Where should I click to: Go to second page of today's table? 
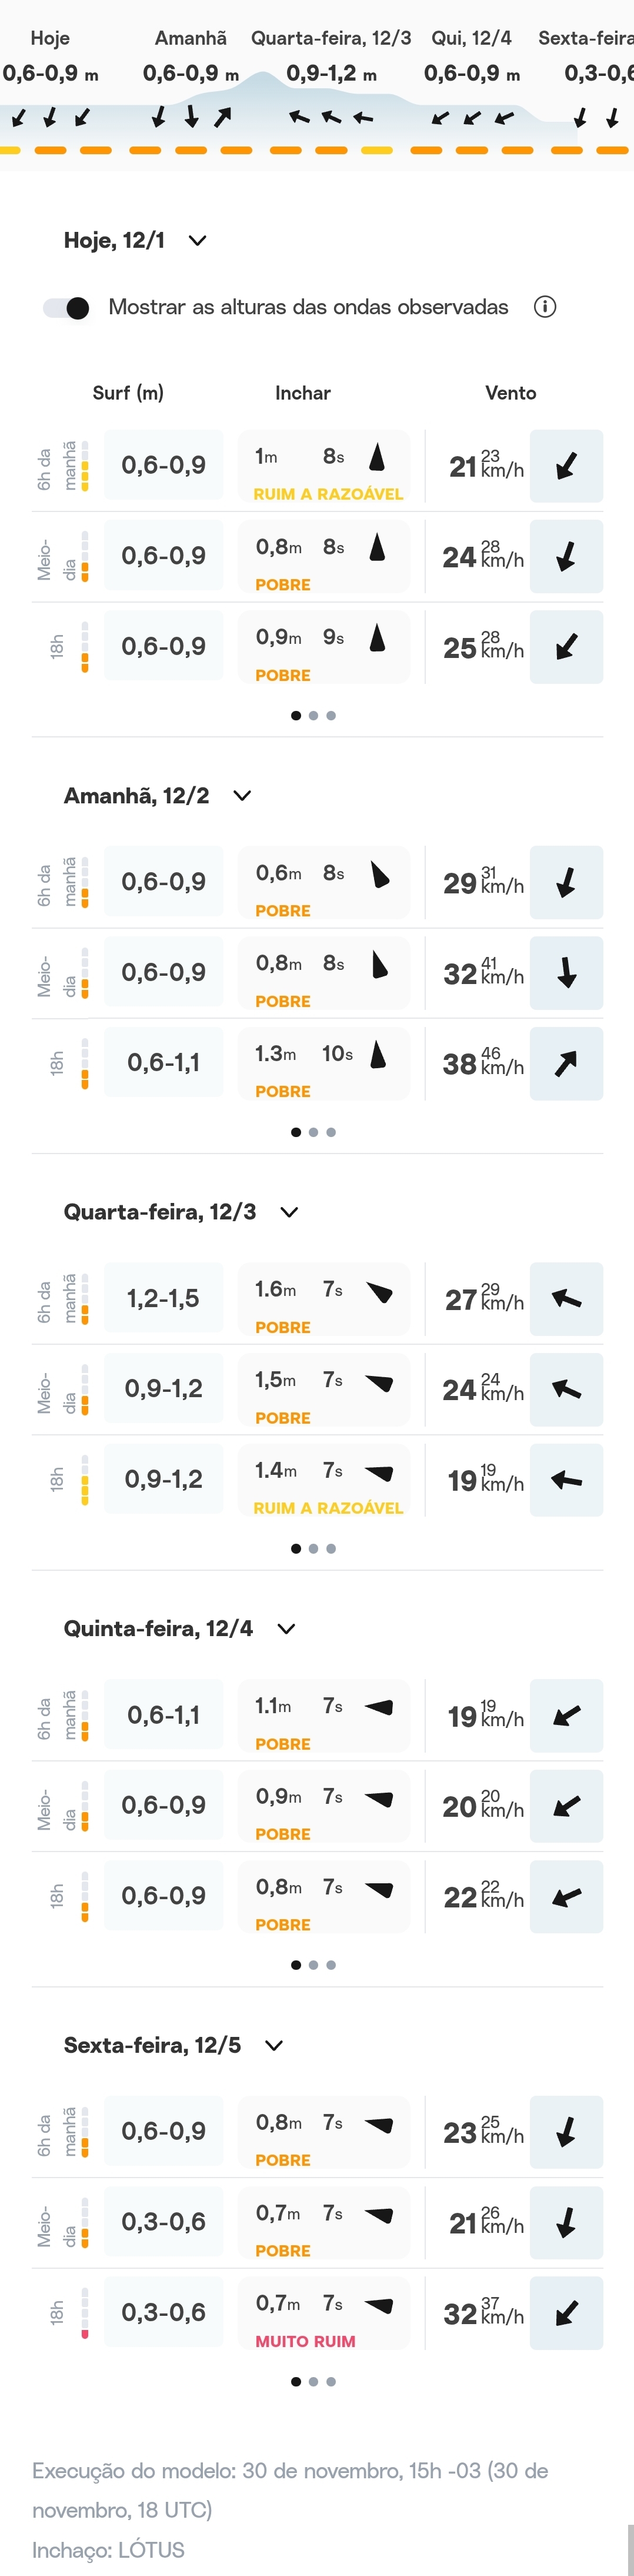314,716
